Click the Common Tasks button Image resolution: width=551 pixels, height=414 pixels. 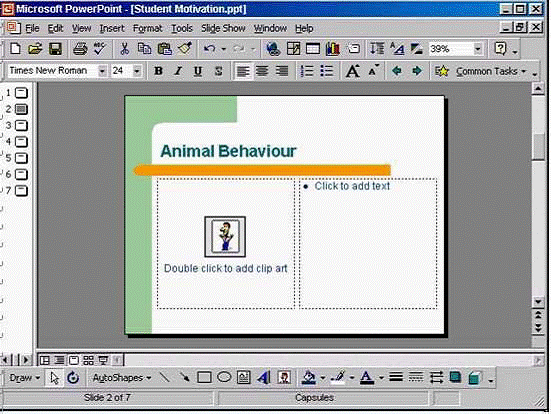[x=480, y=71]
